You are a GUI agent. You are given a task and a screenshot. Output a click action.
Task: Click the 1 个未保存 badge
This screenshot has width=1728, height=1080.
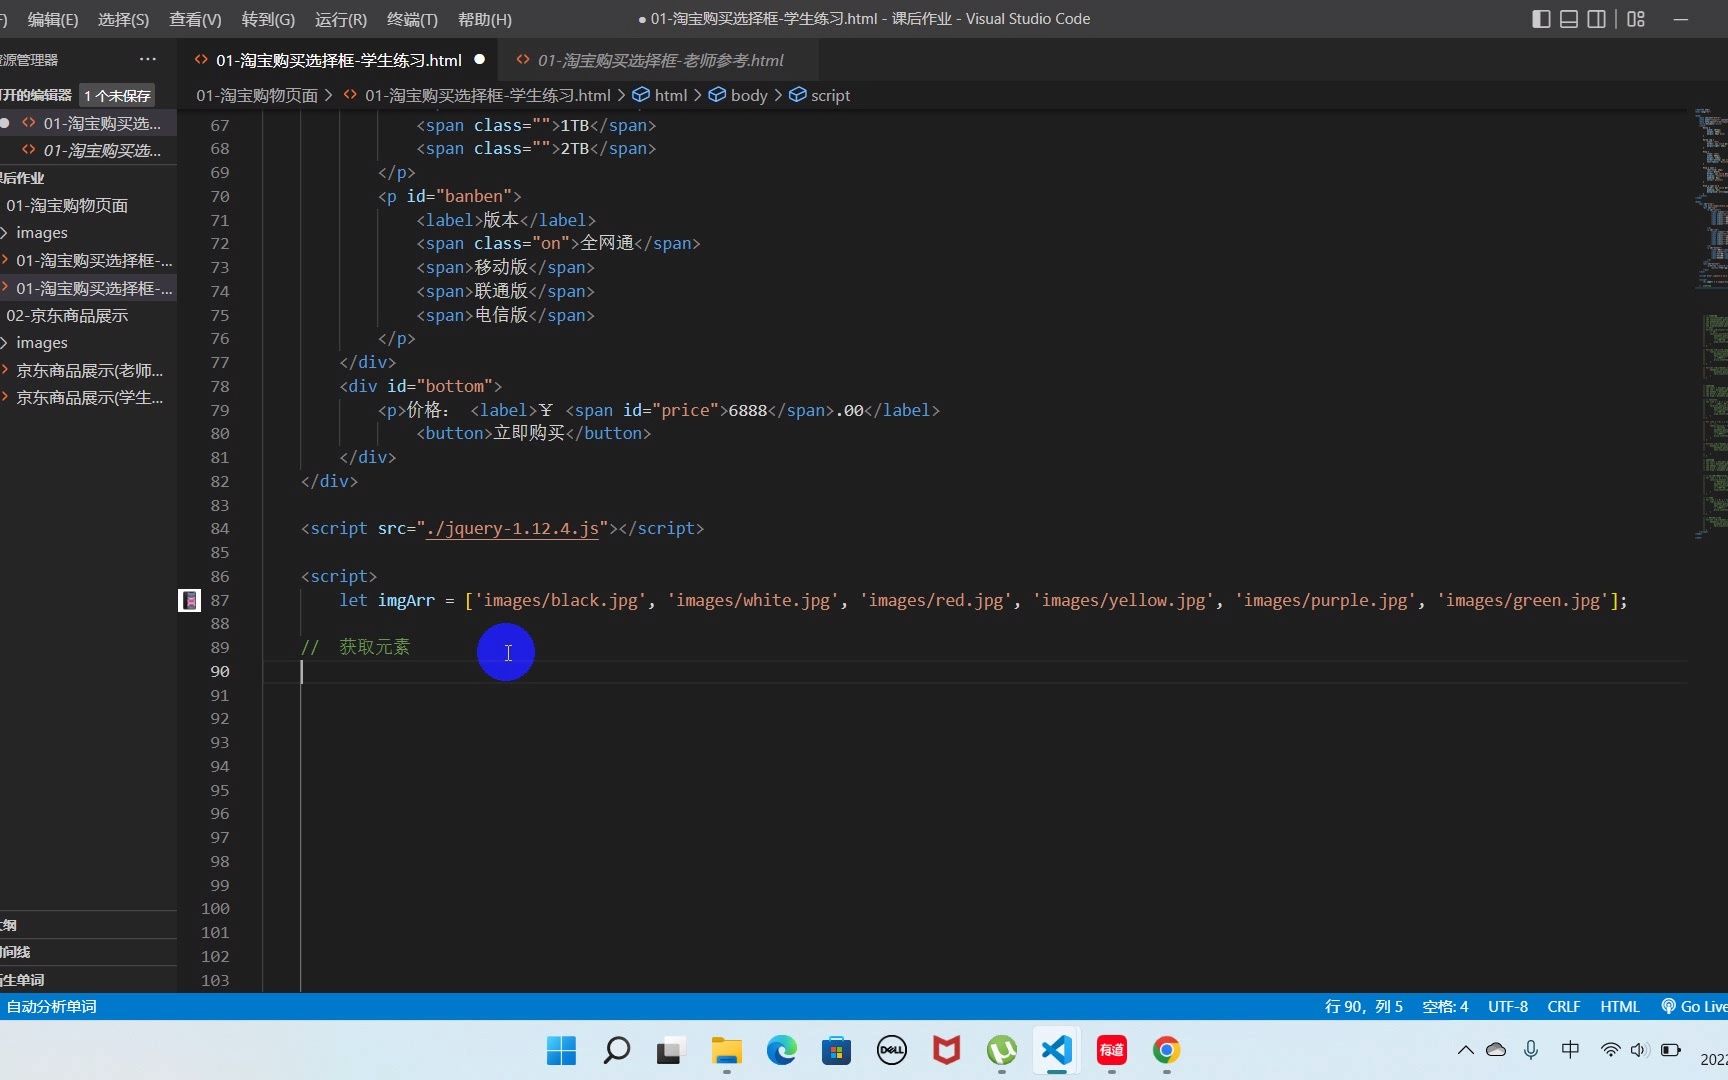point(117,95)
